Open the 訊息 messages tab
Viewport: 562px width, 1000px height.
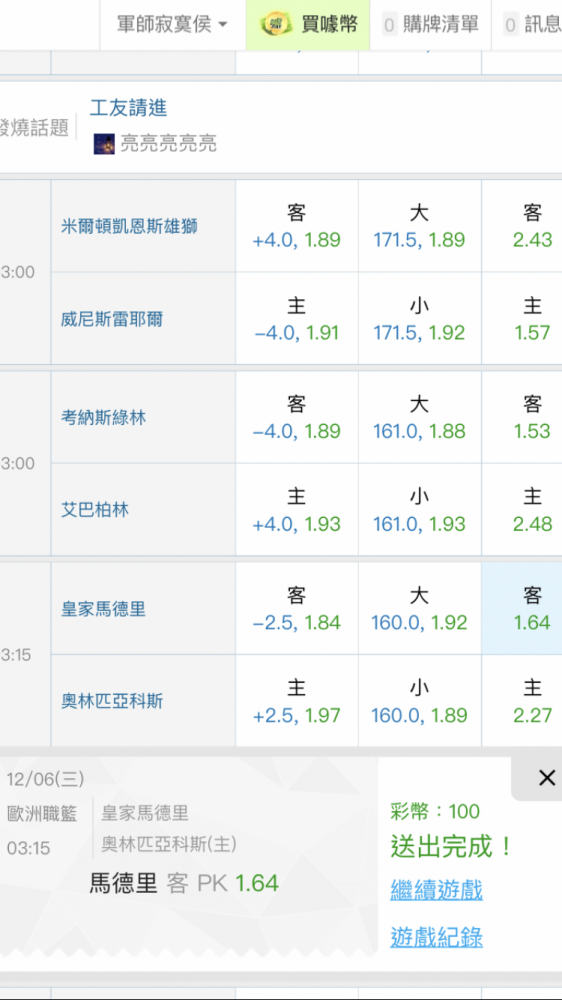click(x=529, y=25)
